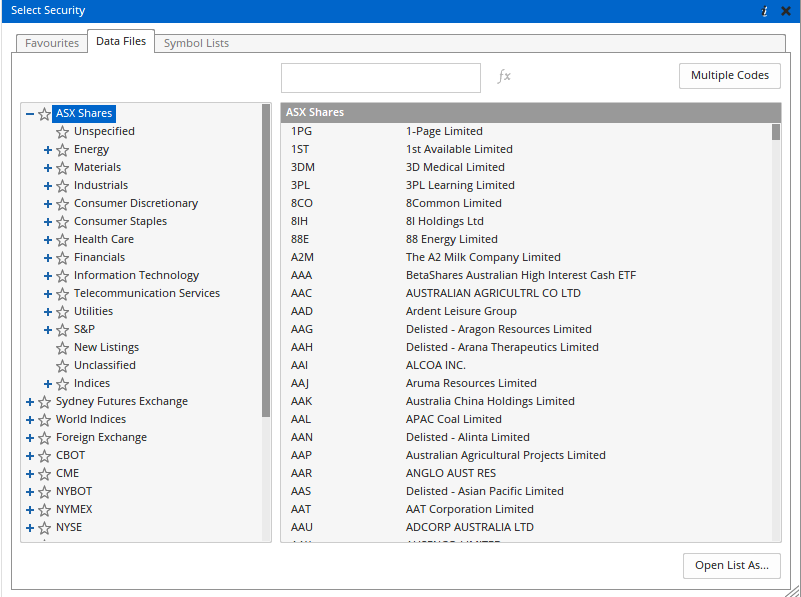
Task: Expand the Industrials node
Action: coord(48,186)
